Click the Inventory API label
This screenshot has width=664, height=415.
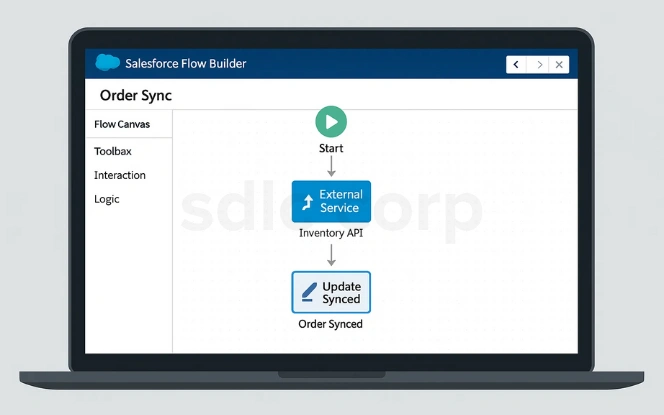(331, 233)
